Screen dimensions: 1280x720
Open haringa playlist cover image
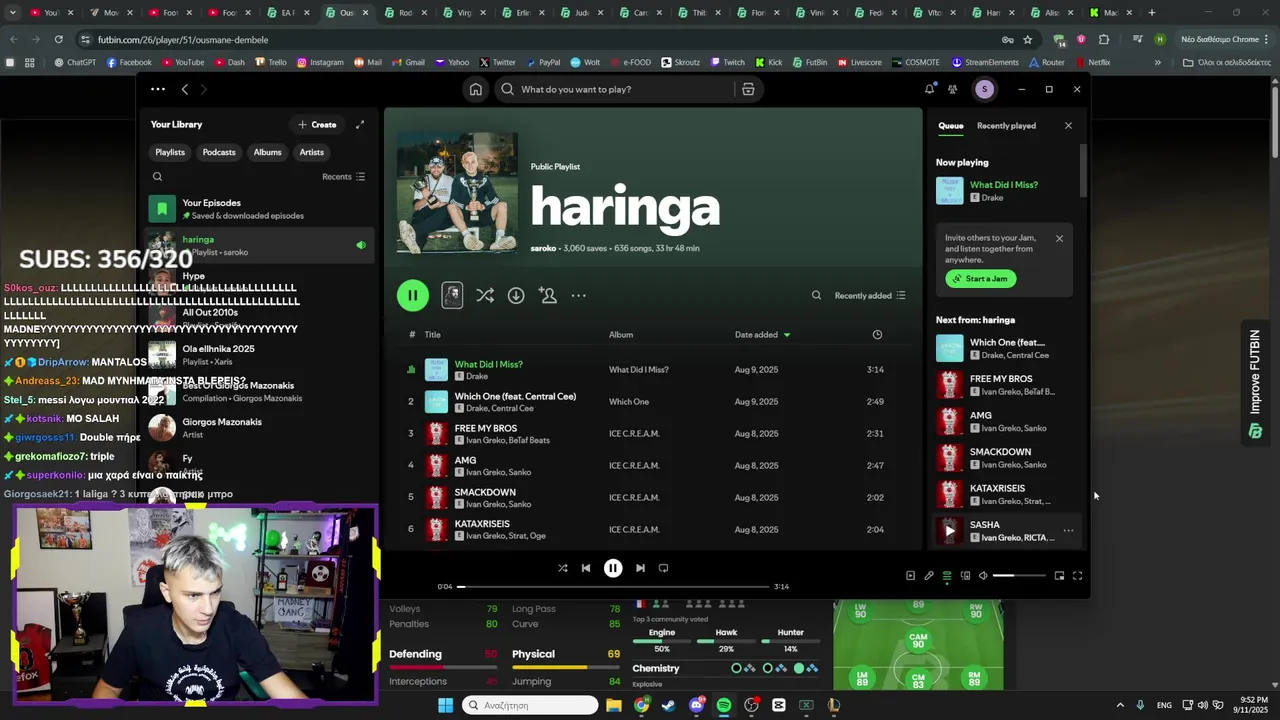tap(457, 193)
